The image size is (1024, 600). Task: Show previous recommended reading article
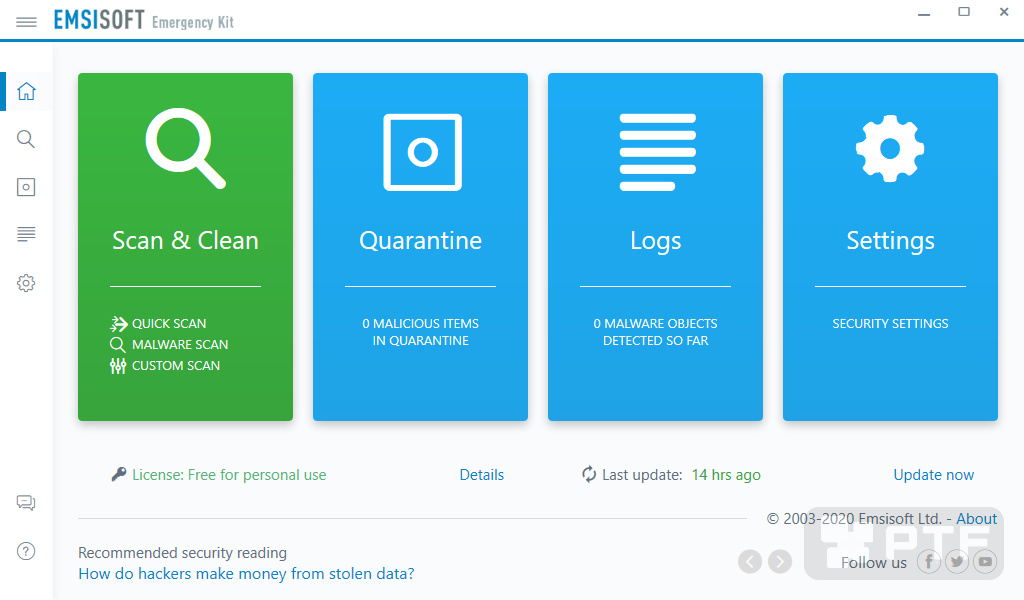click(x=750, y=561)
